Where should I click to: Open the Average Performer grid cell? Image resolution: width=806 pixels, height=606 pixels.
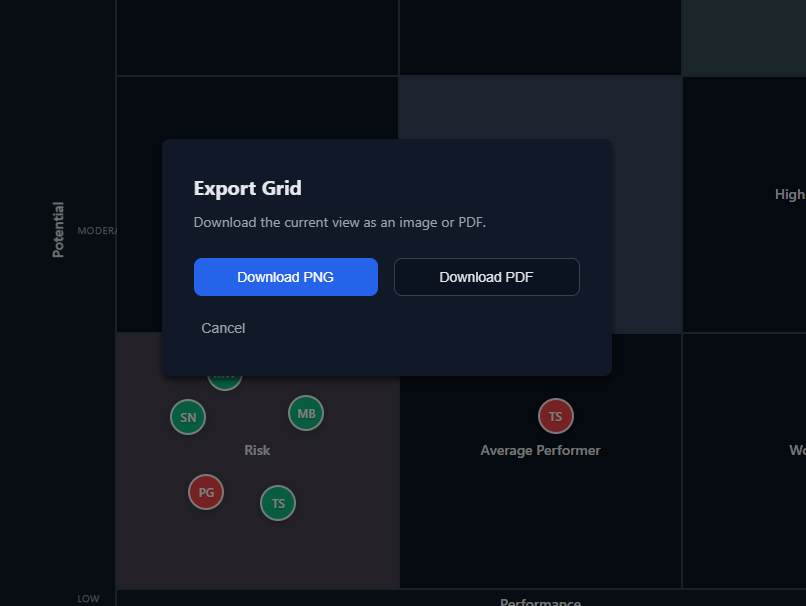540,450
